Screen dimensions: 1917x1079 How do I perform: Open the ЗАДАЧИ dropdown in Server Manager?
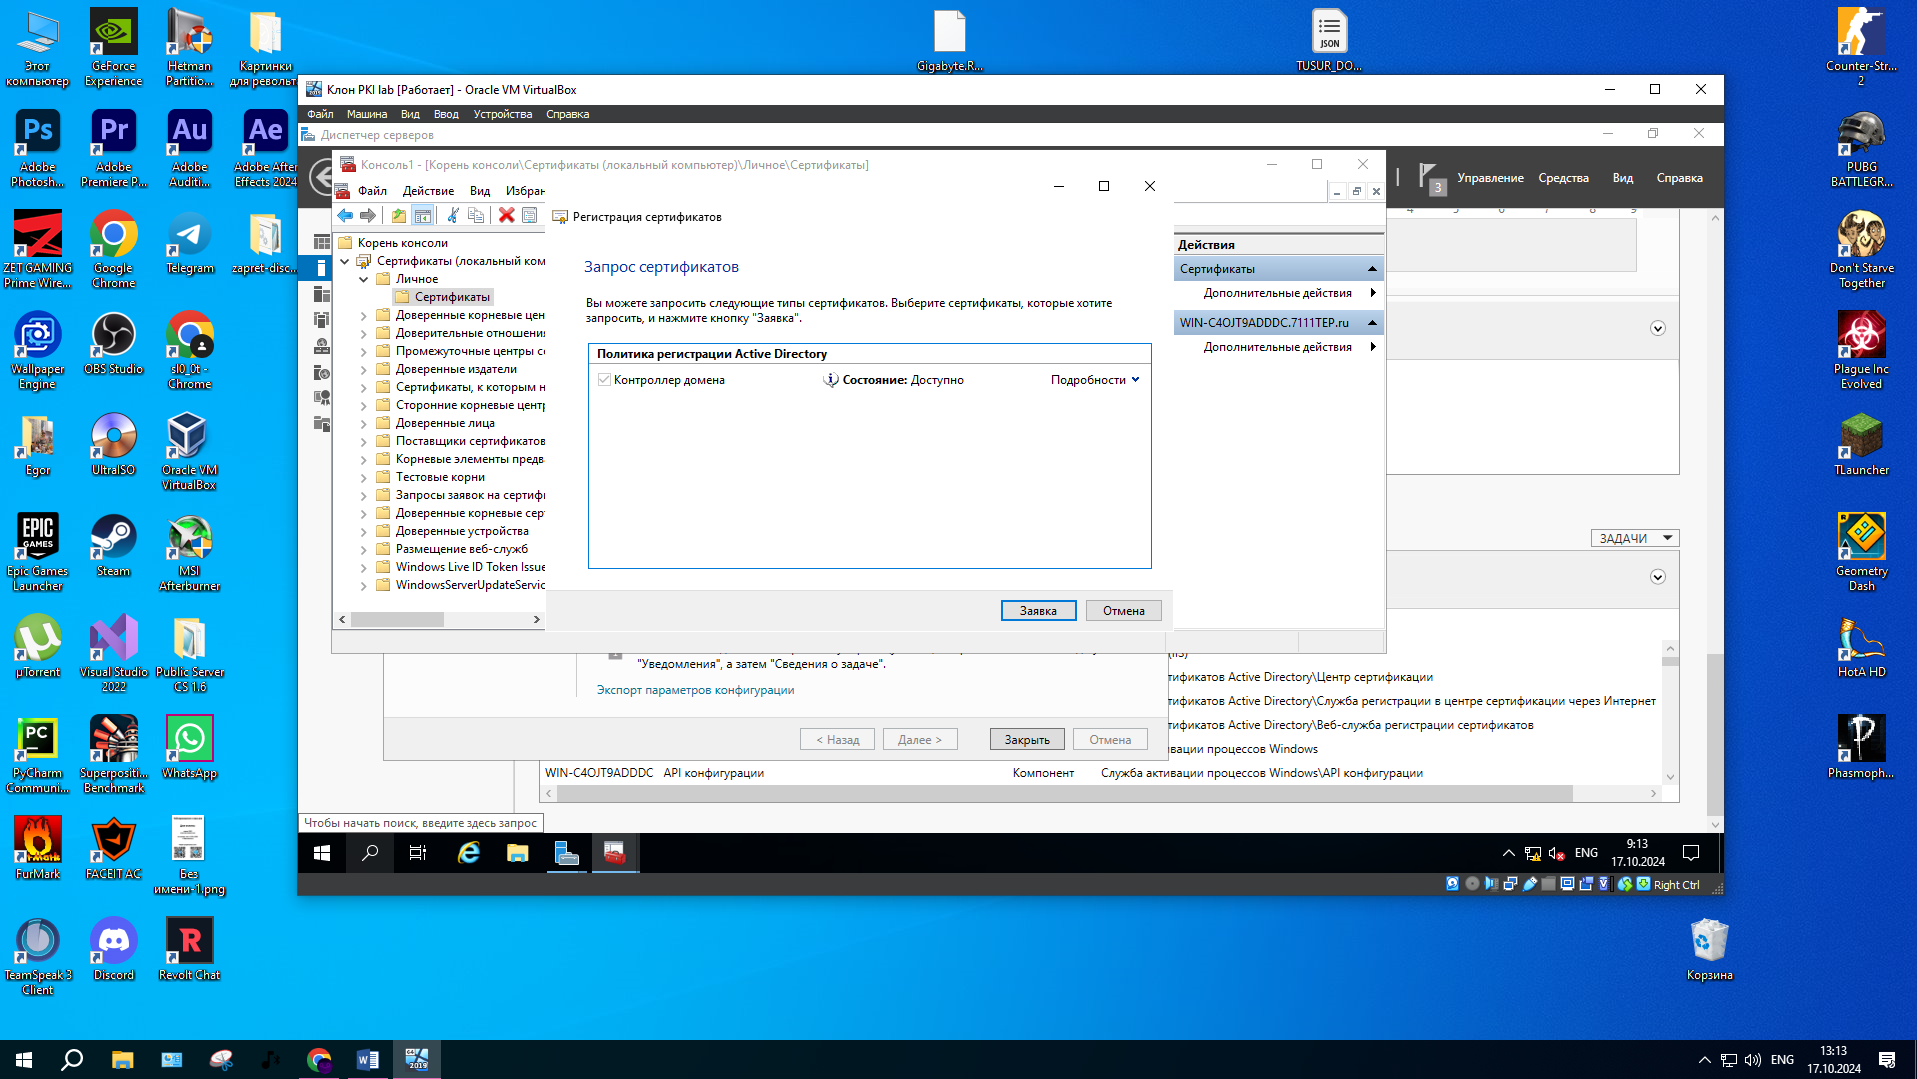click(1635, 538)
